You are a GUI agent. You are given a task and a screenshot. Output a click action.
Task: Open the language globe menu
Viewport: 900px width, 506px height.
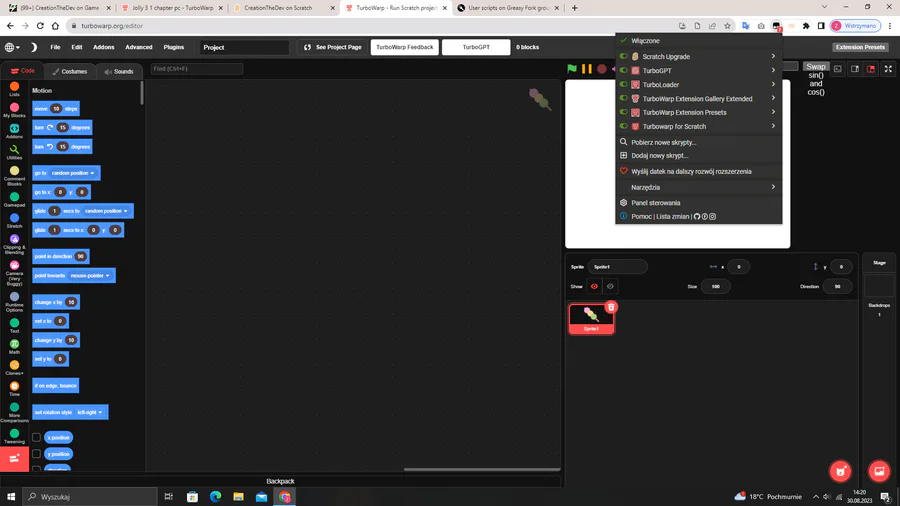[x=12, y=47]
